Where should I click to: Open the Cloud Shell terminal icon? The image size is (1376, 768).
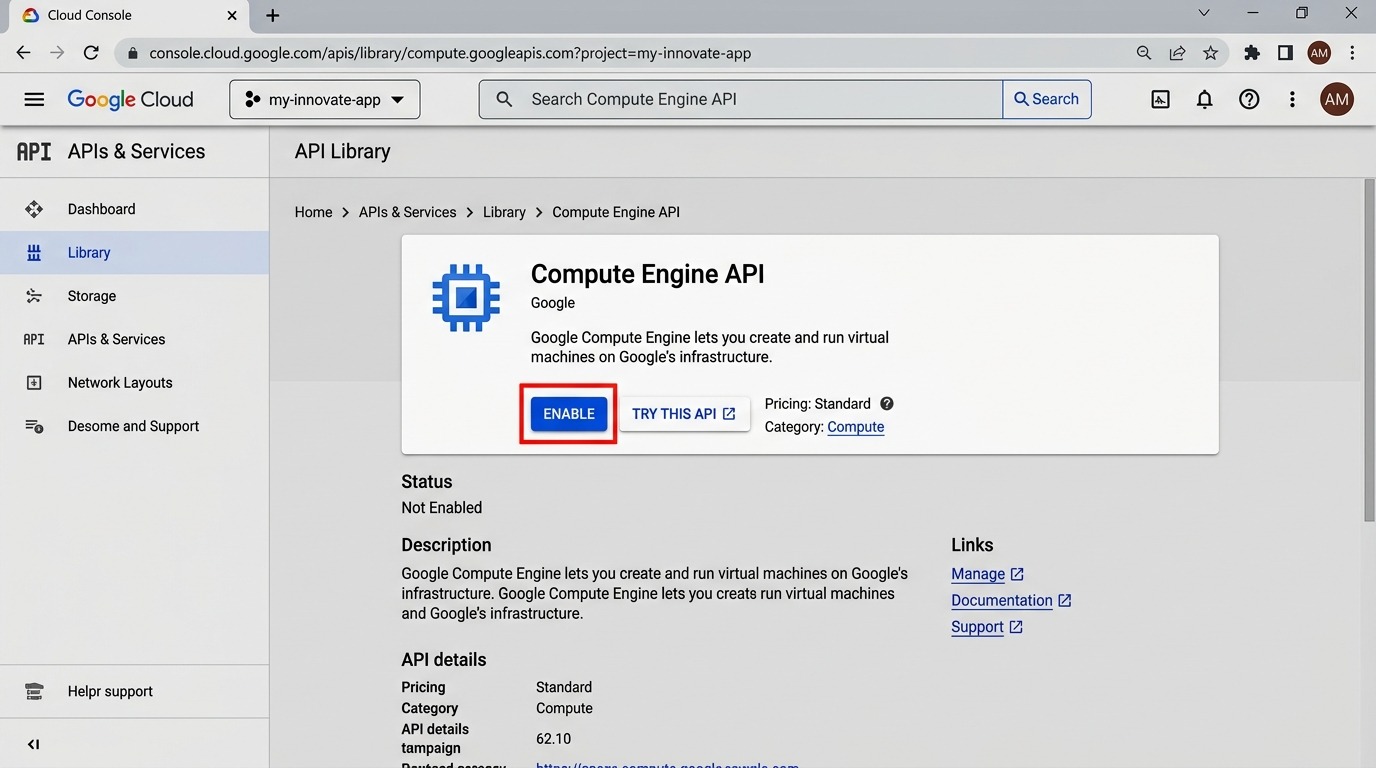tap(1160, 99)
